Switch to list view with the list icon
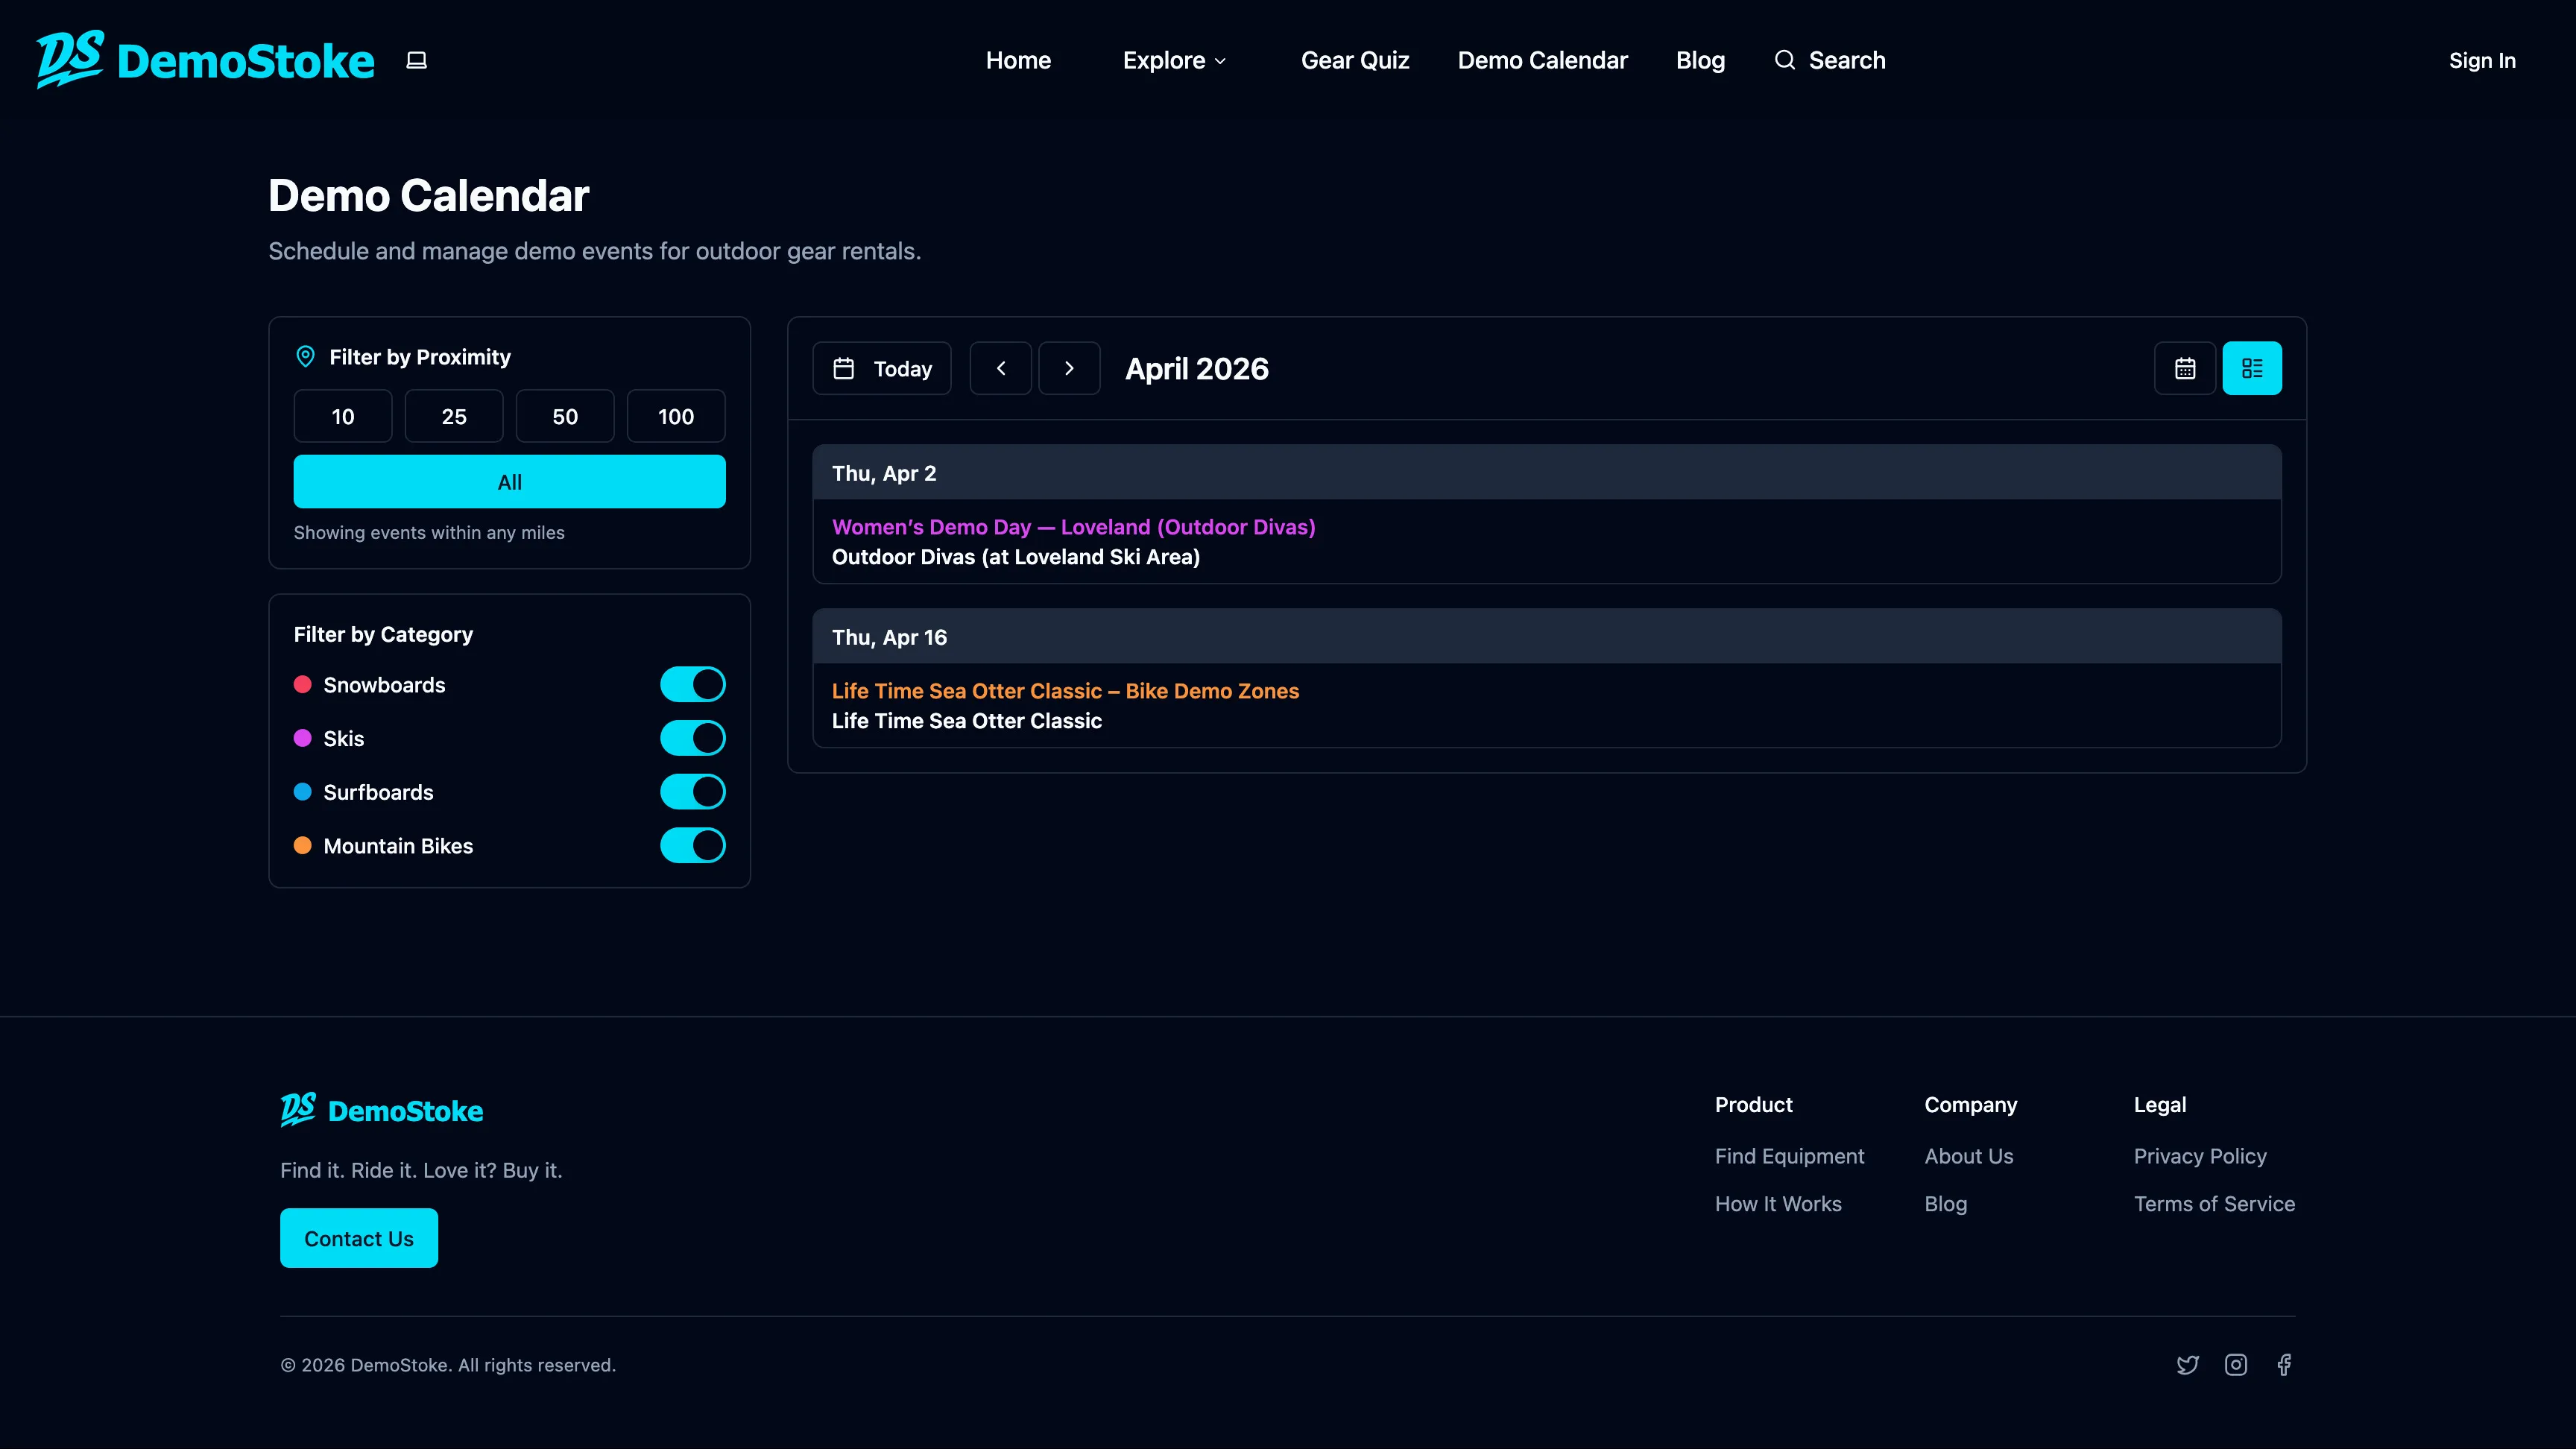The image size is (2576, 1449). click(x=2252, y=368)
